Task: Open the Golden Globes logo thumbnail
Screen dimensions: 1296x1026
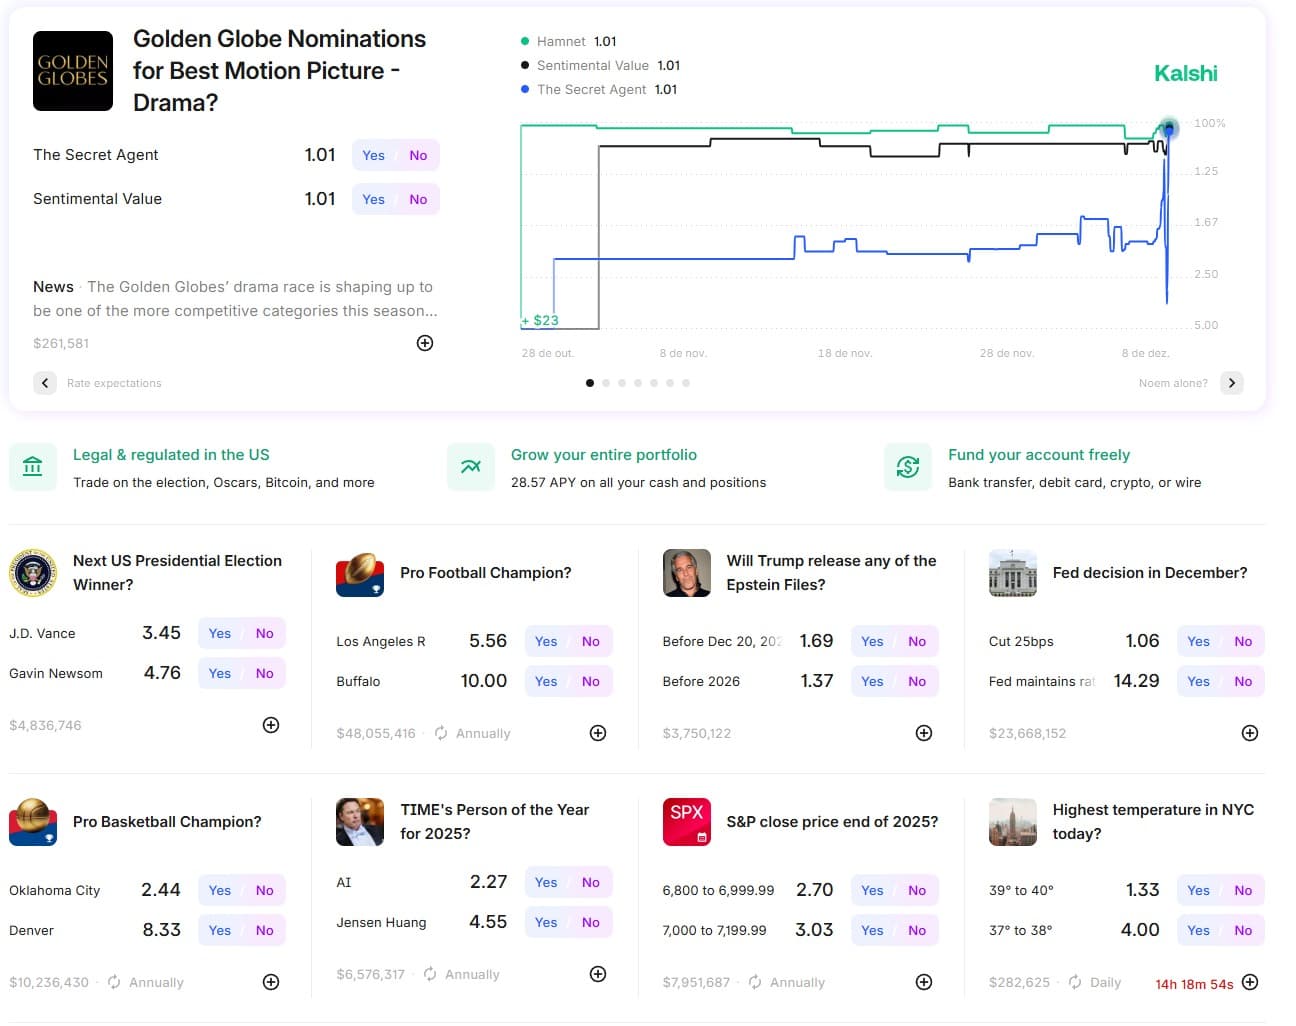Action: (x=73, y=71)
